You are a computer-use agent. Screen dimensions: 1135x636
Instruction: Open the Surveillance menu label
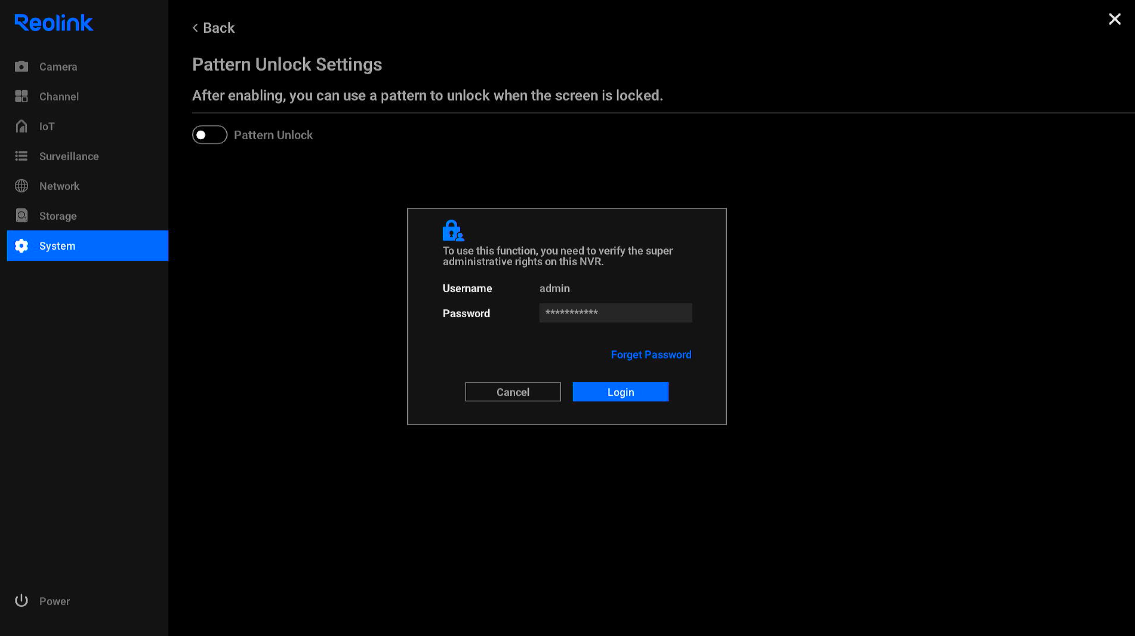click(x=69, y=156)
